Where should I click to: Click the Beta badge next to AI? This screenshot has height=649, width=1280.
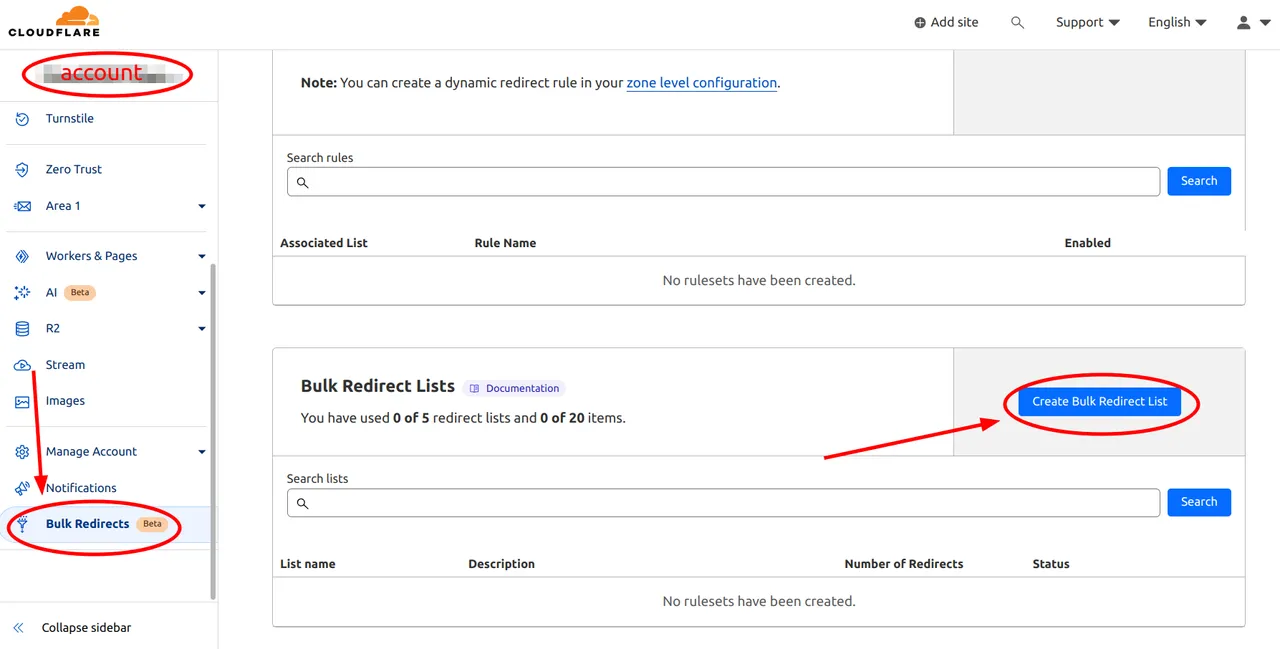(80, 293)
